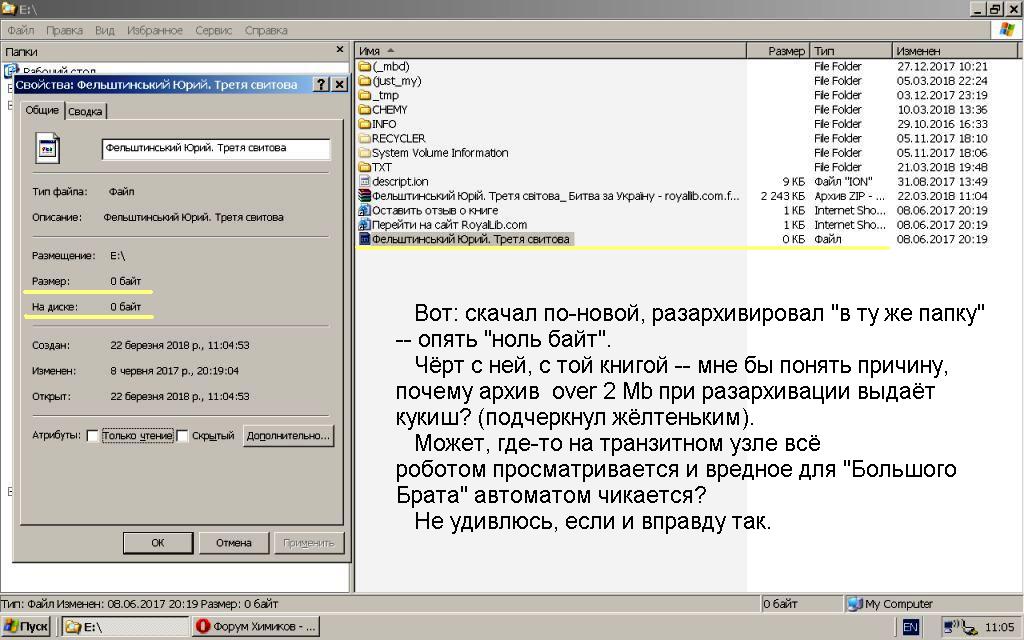Click the 'Дополнительно...' button
Viewport: 1024px width, 640px height.
[288, 436]
